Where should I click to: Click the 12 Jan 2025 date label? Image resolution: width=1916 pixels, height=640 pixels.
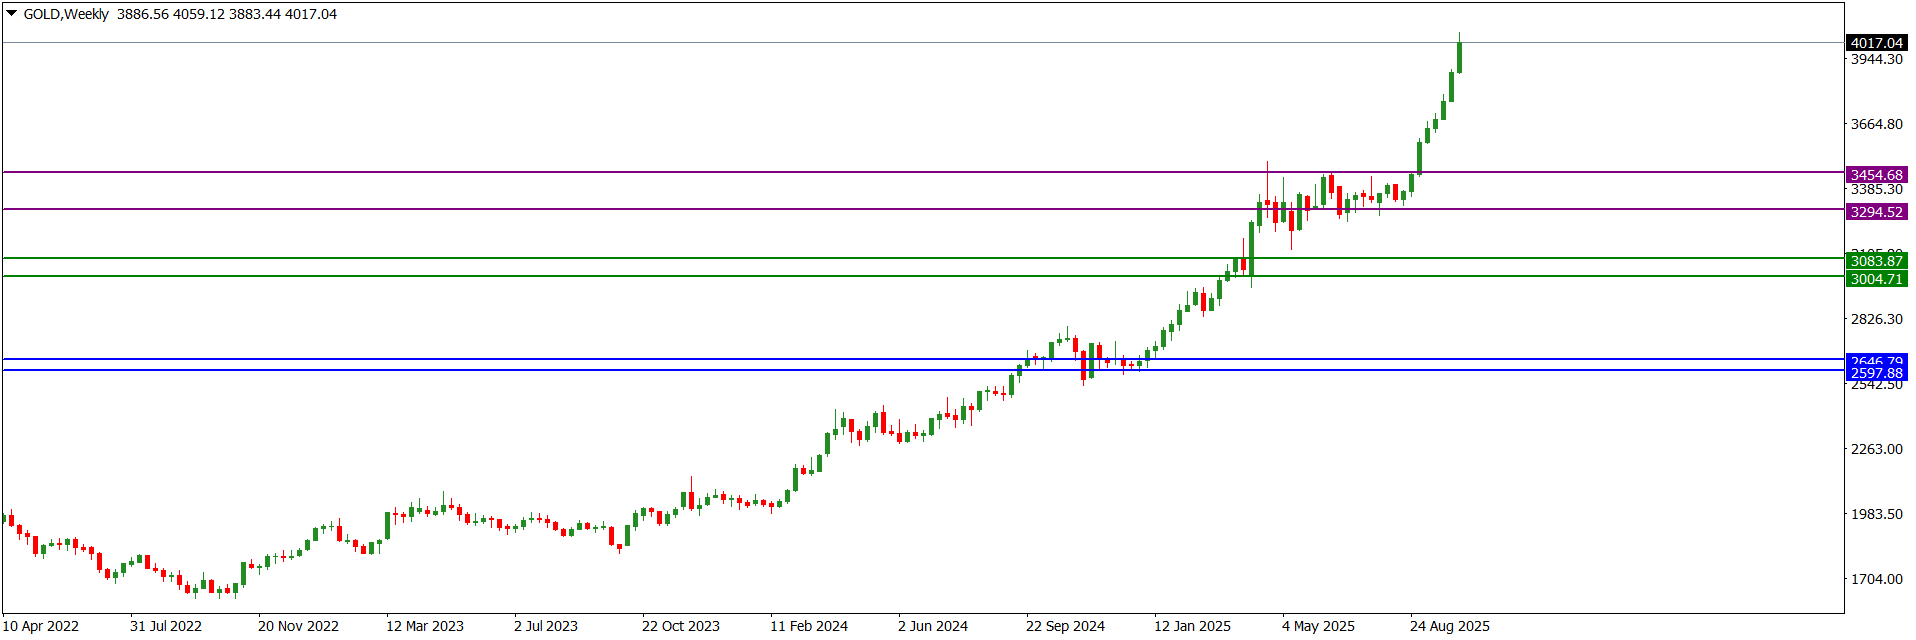tap(1192, 626)
